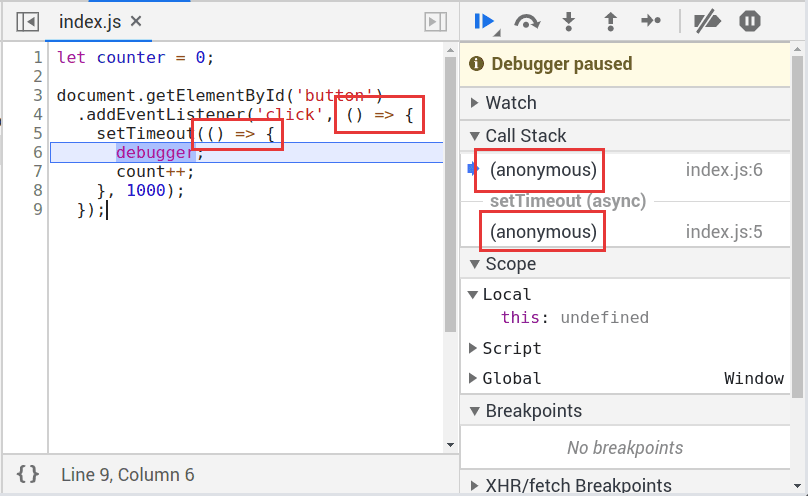The image size is (808, 496).
Task: Click the Step button arrow
Action: (650, 21)
